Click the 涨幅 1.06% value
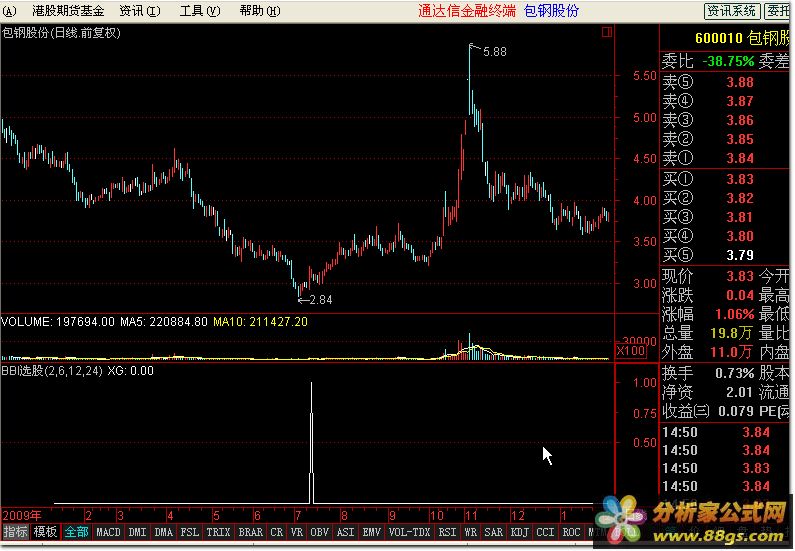Image resolution: width=795 pixels, height=551 pixels. 735,314
